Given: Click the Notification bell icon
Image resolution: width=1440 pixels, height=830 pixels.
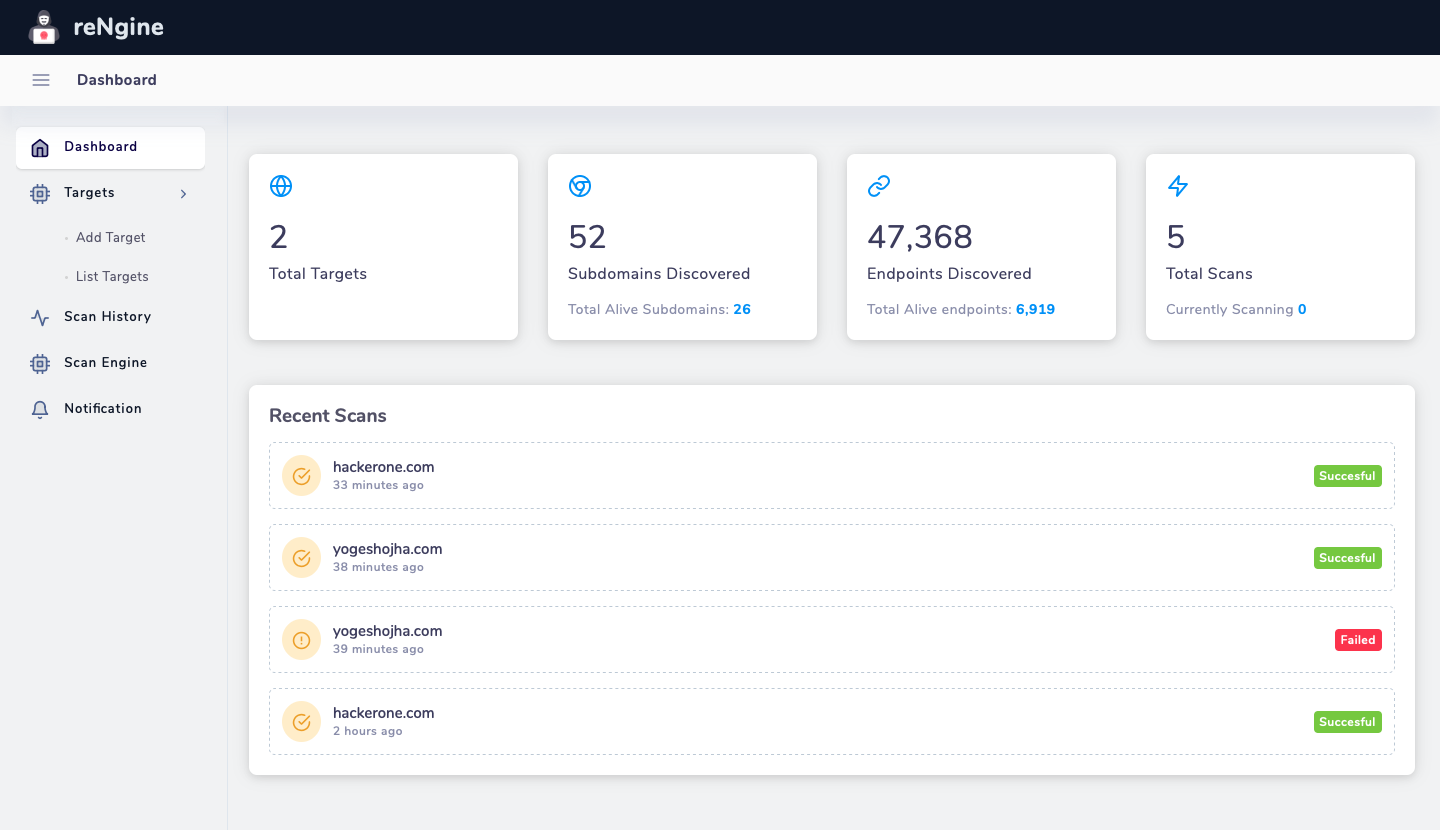Looking at the screenshot, I should [x=40, y=410].
